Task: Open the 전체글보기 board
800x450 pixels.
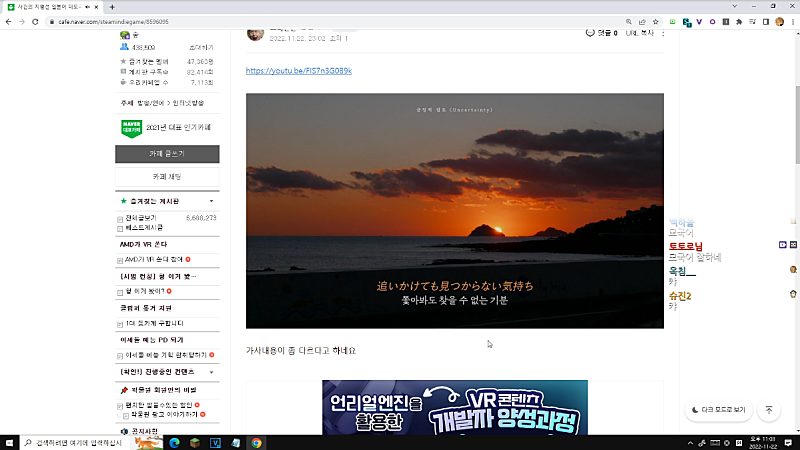Action: (x=140, y=218)
